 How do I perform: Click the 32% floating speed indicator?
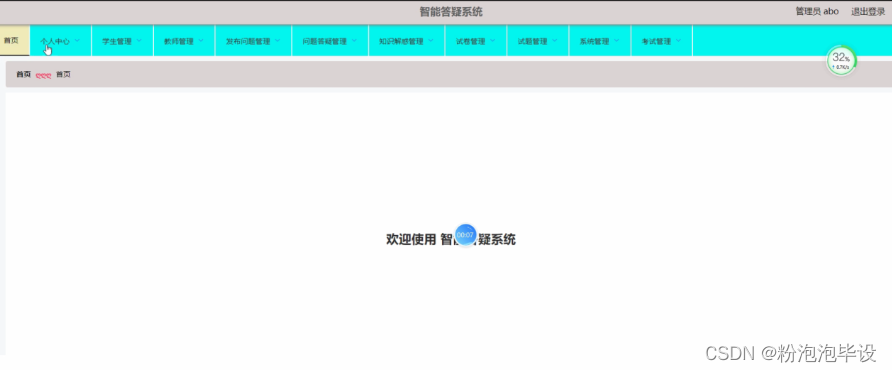[x=841, y=60]
